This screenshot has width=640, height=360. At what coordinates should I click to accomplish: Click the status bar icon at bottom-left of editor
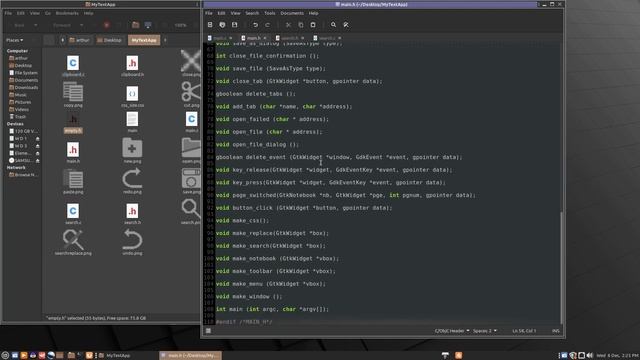click(x=208, y=331)
